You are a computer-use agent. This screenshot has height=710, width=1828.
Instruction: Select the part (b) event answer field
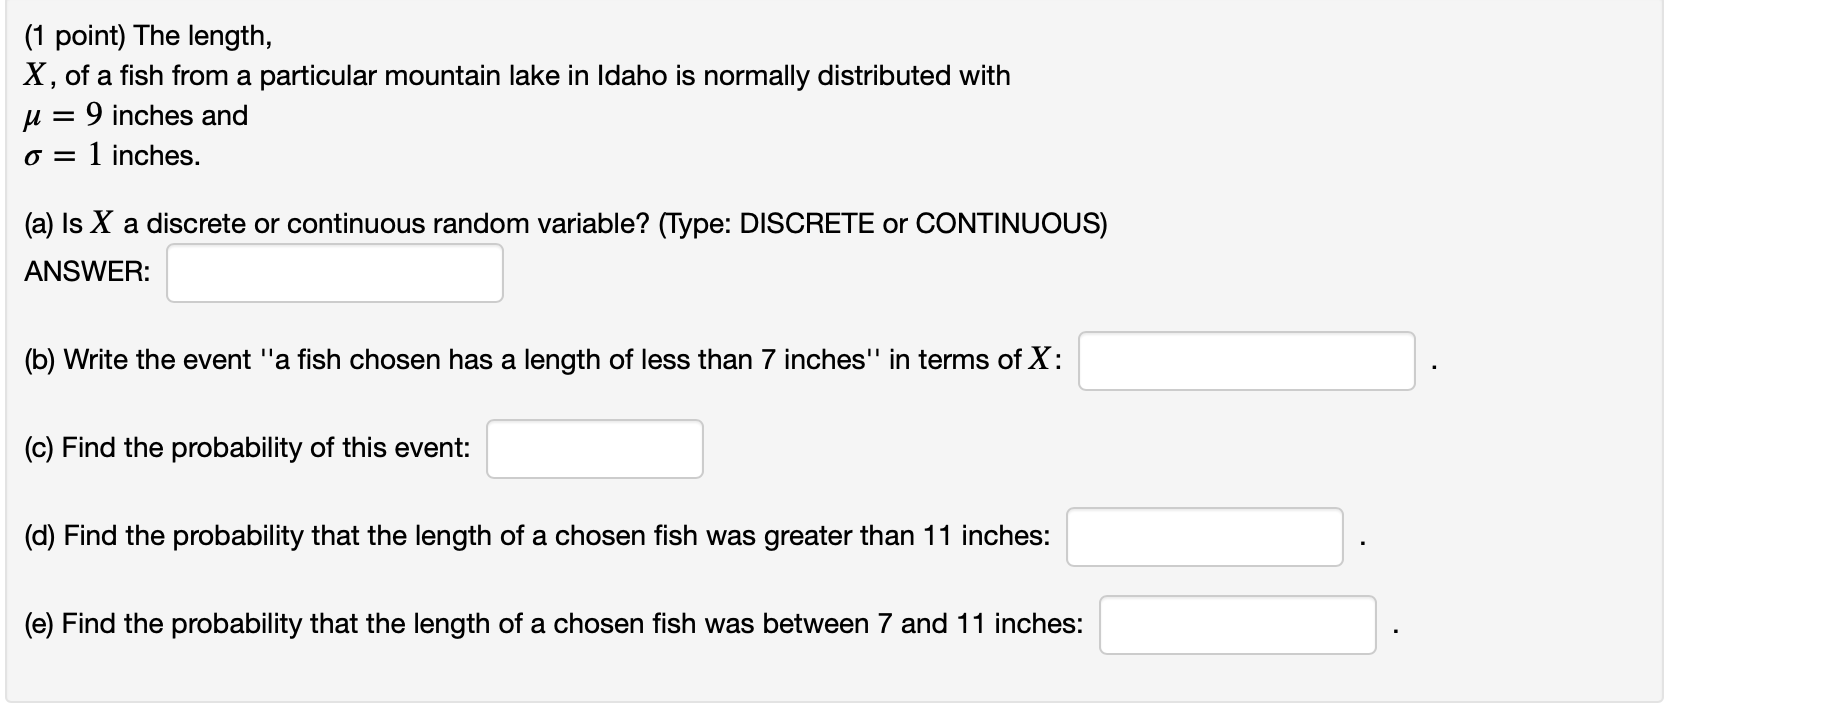(1245, 361)
